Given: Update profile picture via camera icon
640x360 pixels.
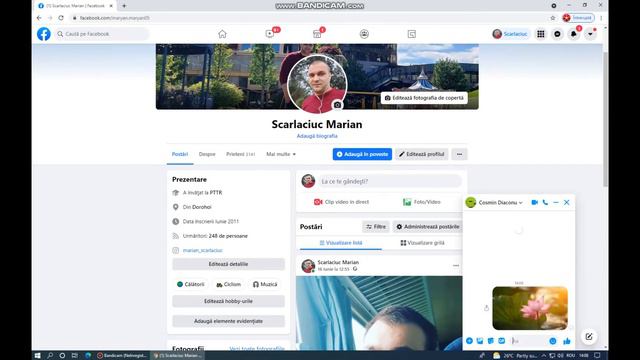Looking at the screenshot, I should (337, 105).
